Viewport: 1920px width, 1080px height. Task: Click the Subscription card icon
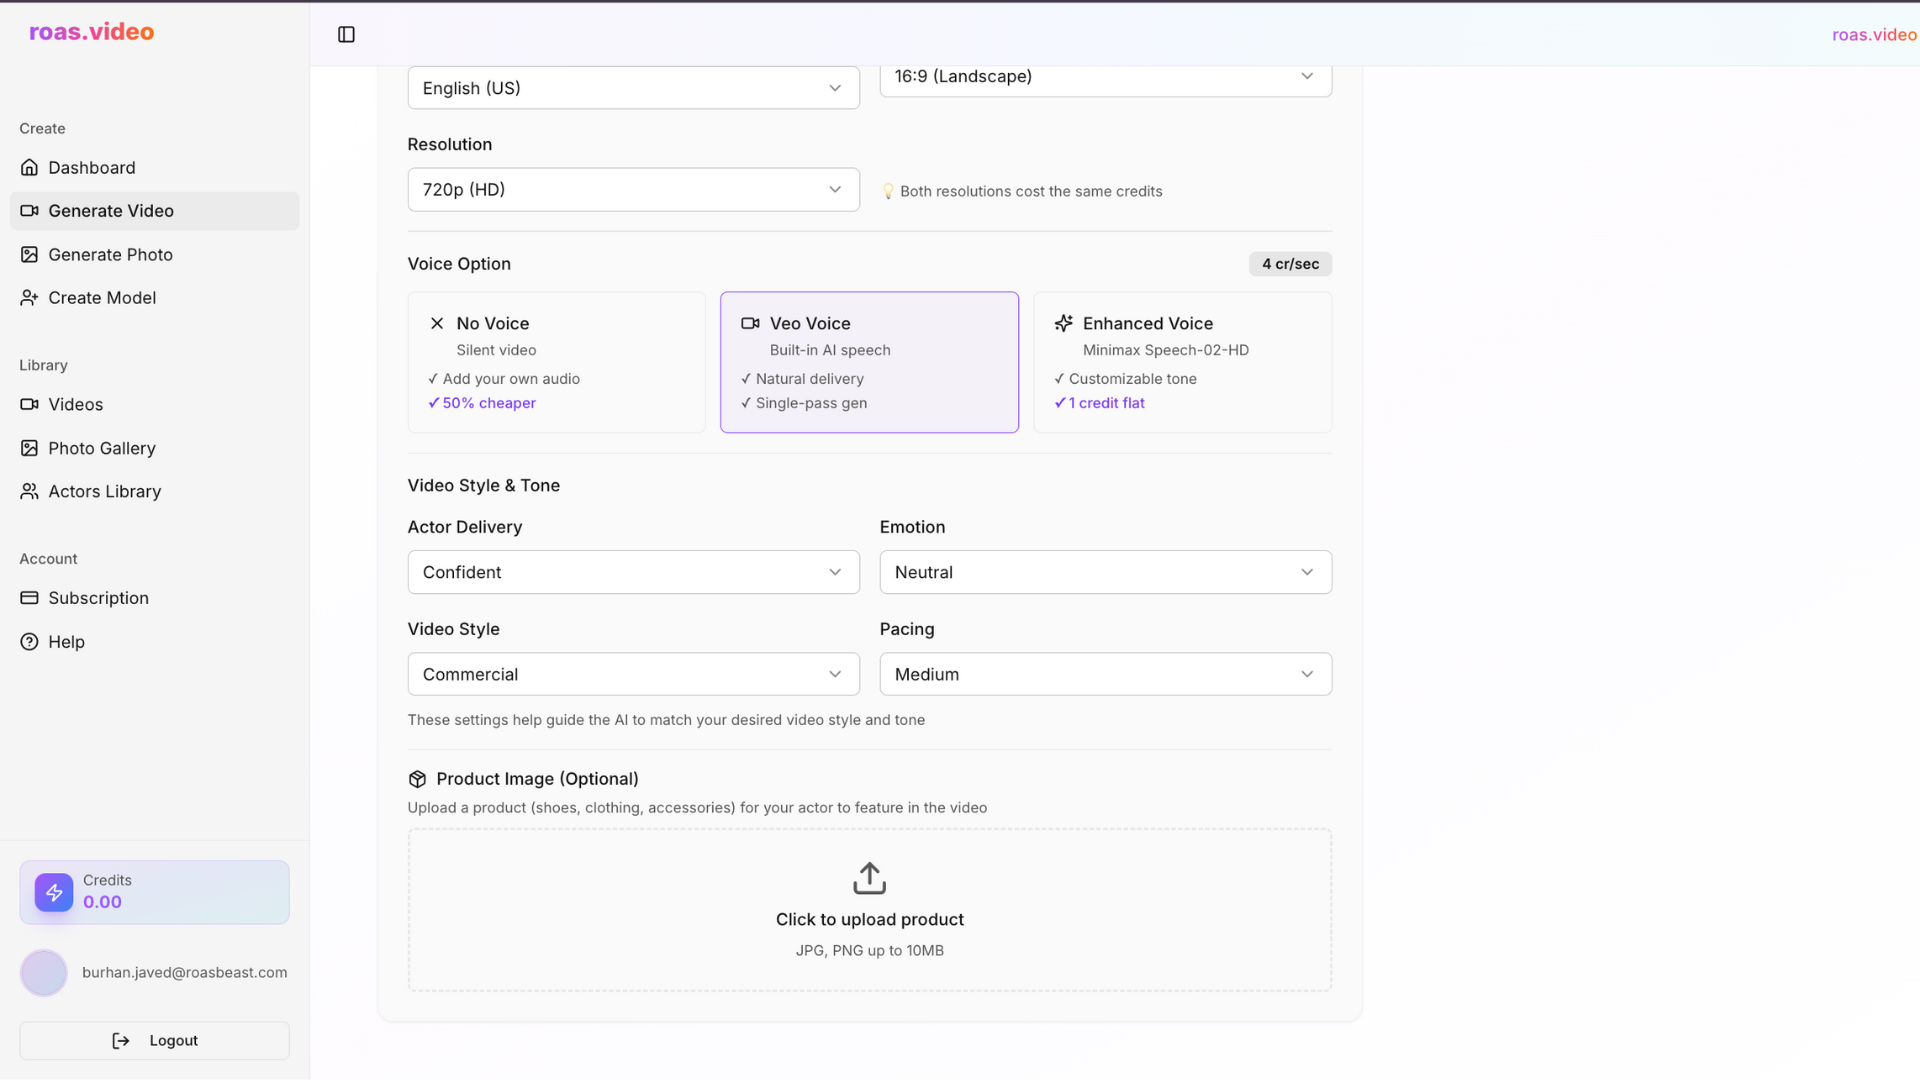(x=30, y=597)
